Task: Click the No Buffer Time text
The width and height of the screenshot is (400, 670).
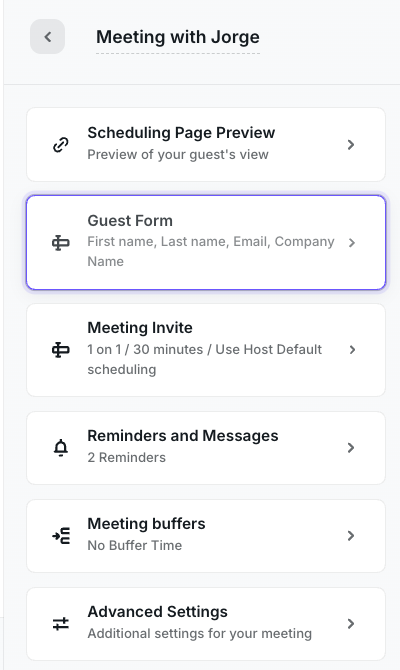Action: (x=135, y=546)
